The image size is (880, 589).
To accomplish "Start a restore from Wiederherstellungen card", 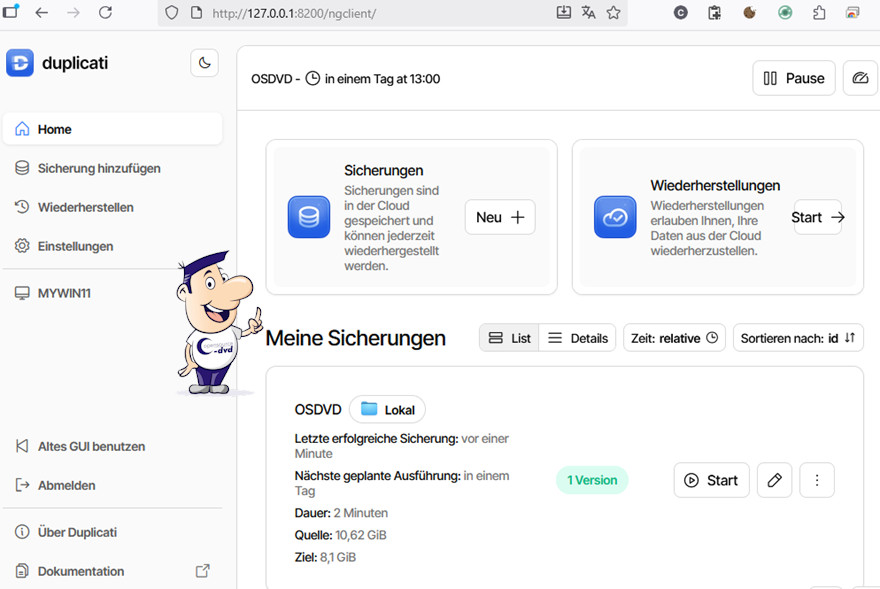I will pos(817,217).
